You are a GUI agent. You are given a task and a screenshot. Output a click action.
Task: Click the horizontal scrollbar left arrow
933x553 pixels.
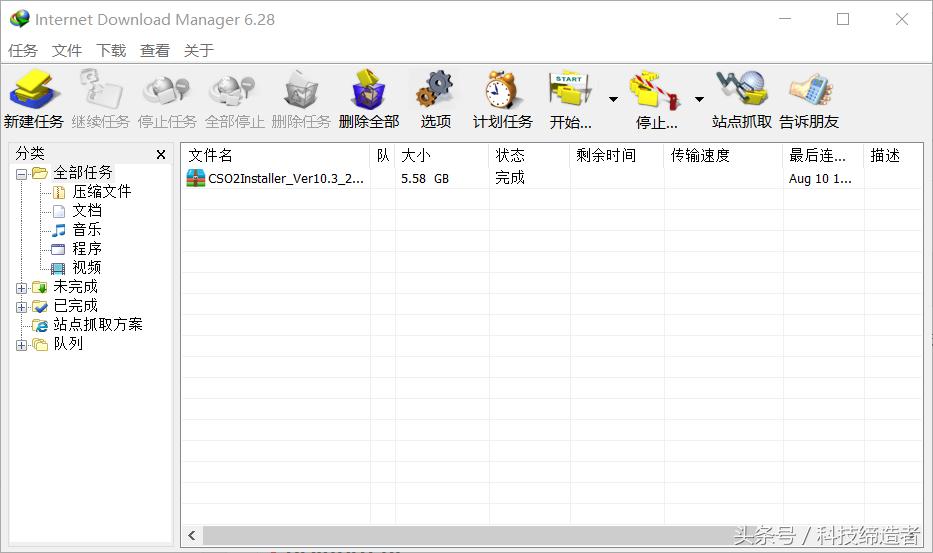pos(192,536)
